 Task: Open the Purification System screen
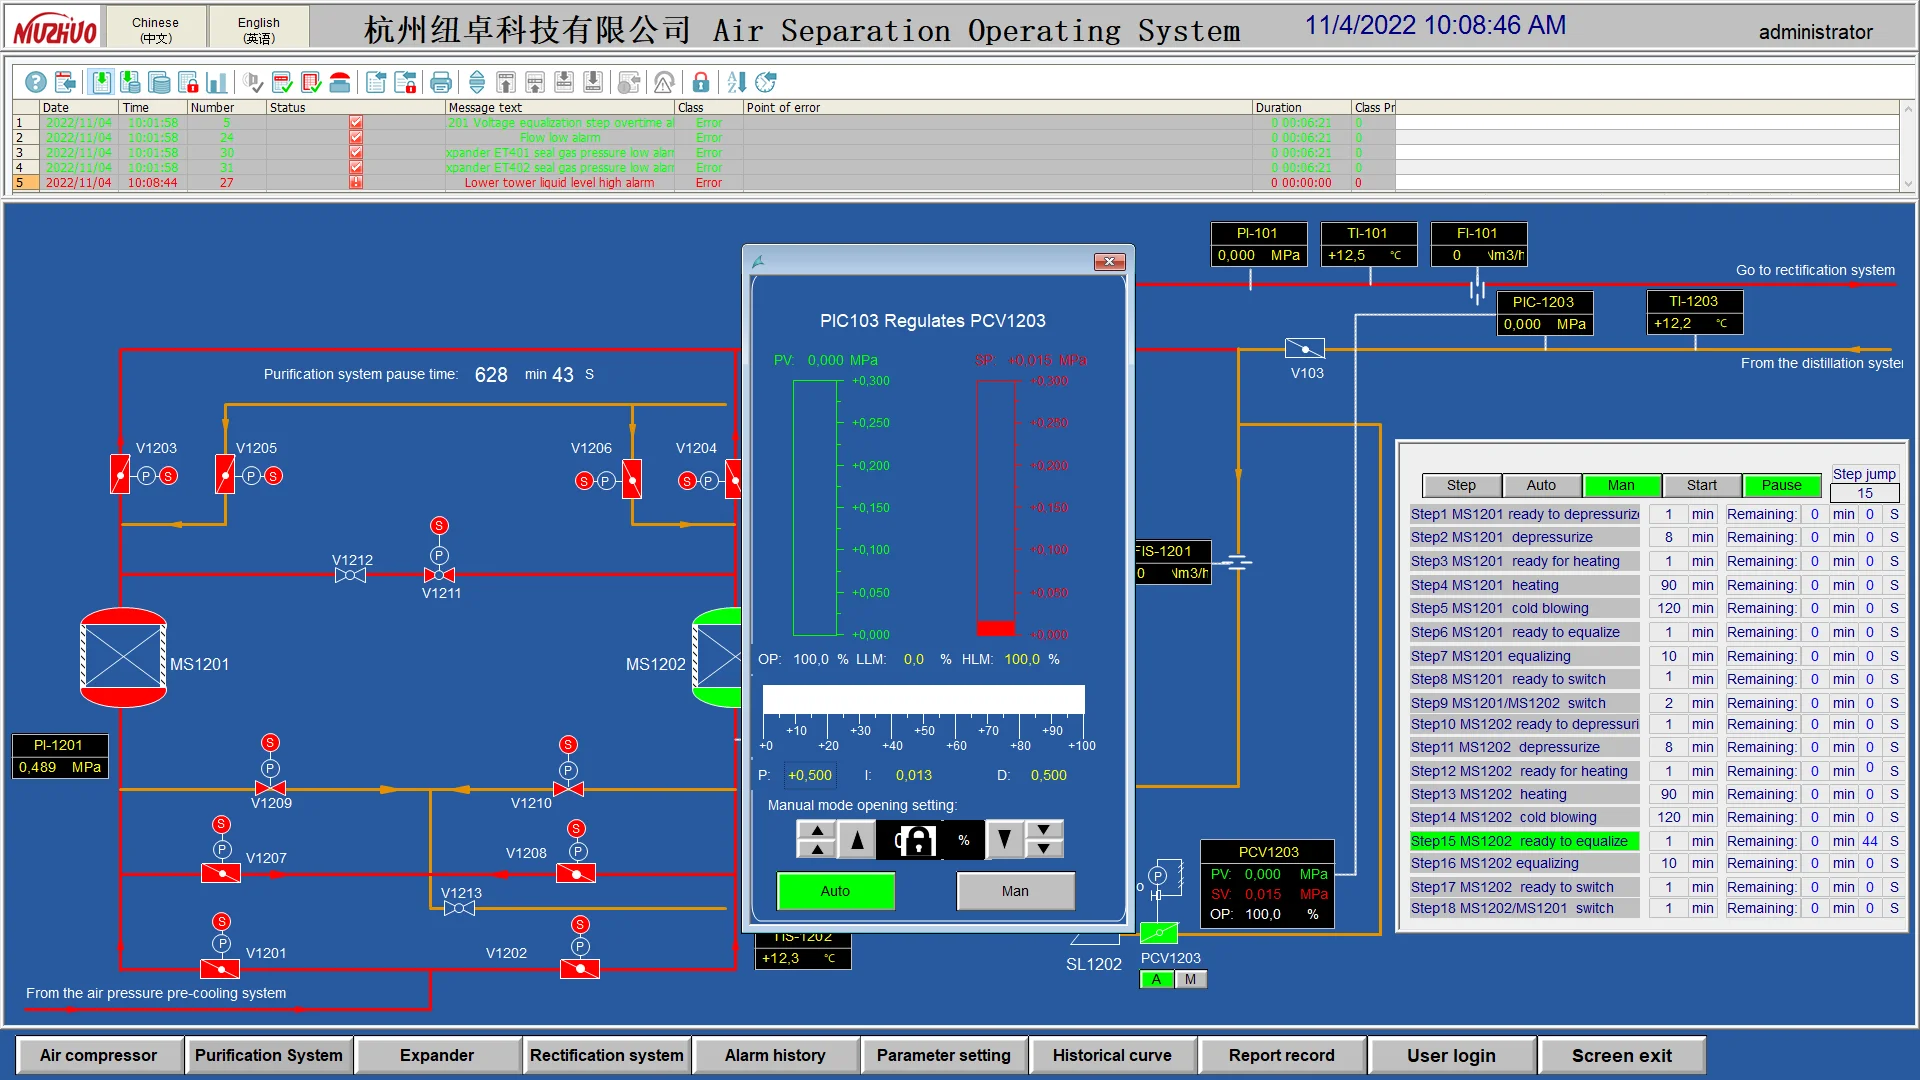pyautogui.click(x=268, y=1055)
